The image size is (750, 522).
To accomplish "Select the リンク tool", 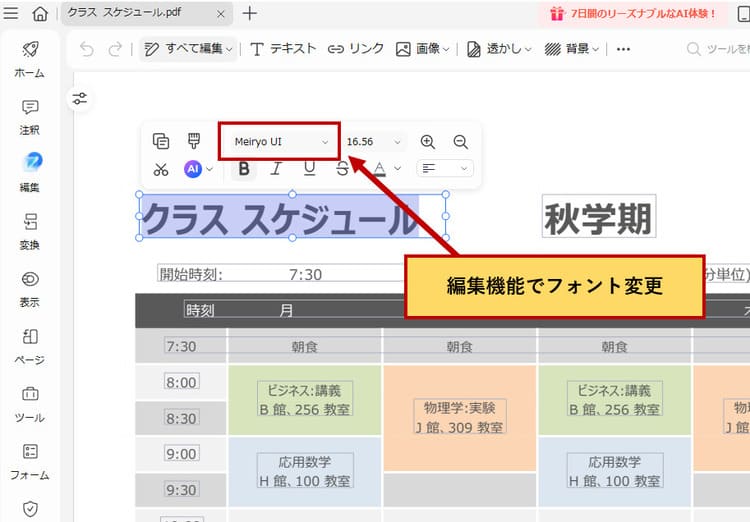I will [356, 49].
